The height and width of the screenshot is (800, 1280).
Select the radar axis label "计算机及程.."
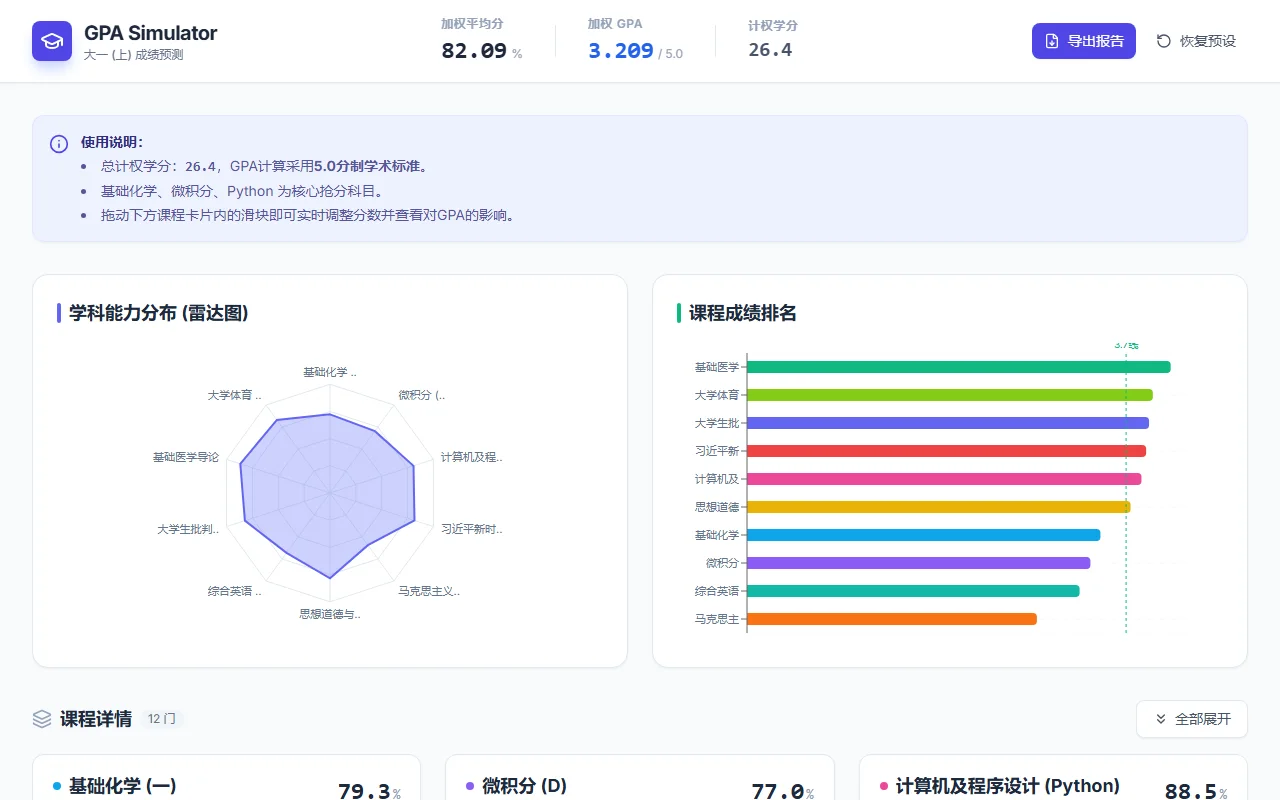[x=472, y=457]
